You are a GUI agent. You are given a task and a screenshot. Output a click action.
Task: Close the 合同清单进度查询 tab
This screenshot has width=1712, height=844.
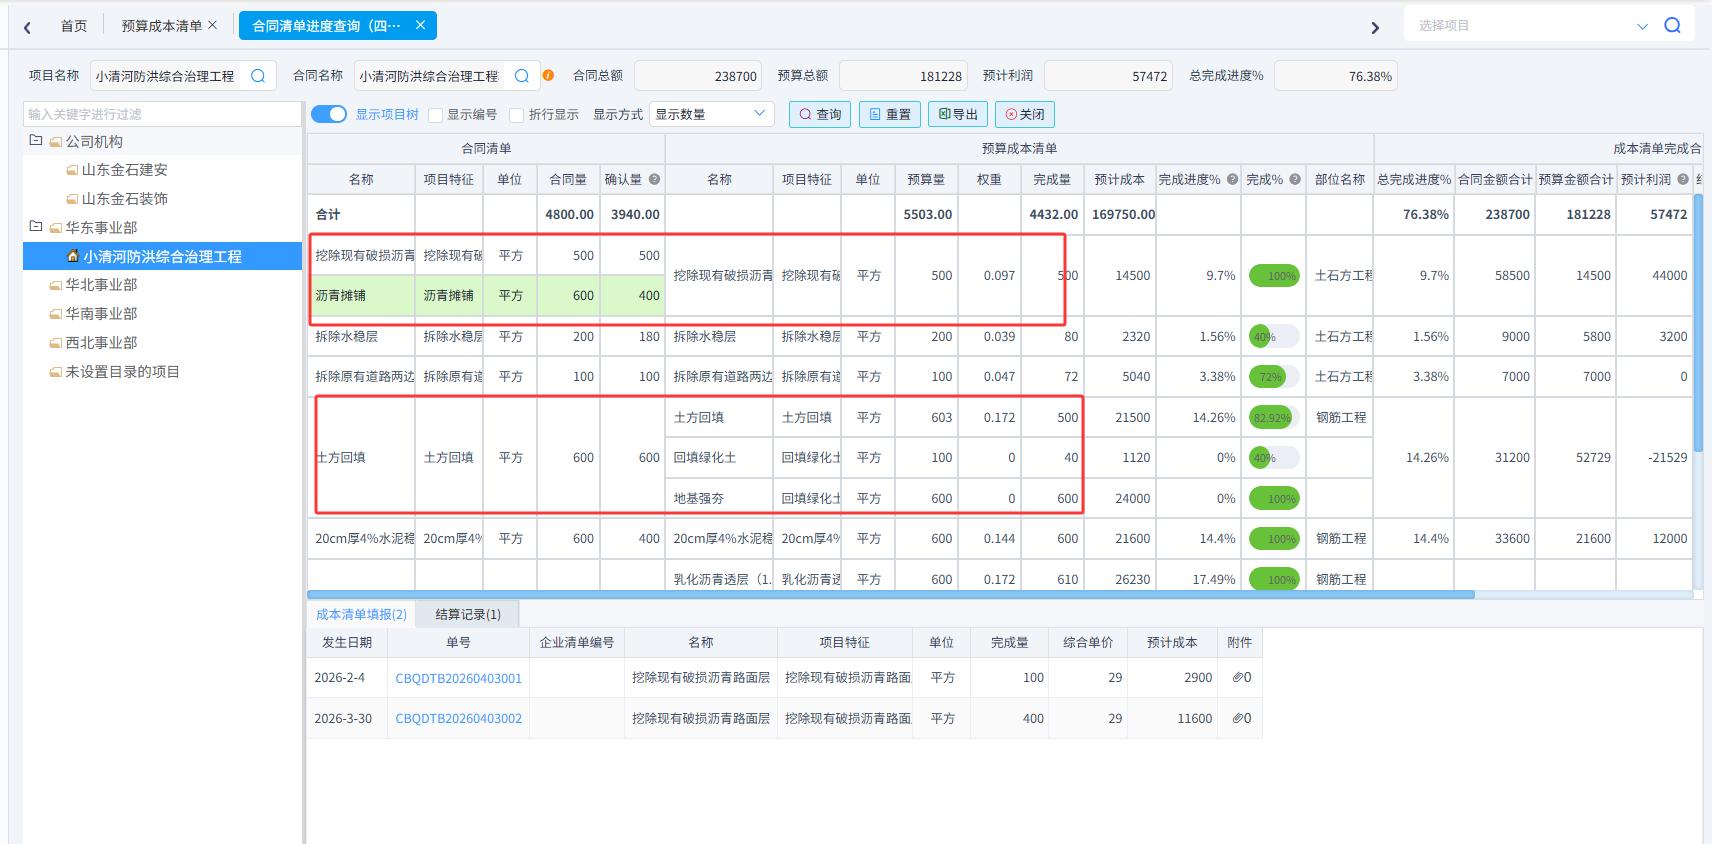click(420, 25)
